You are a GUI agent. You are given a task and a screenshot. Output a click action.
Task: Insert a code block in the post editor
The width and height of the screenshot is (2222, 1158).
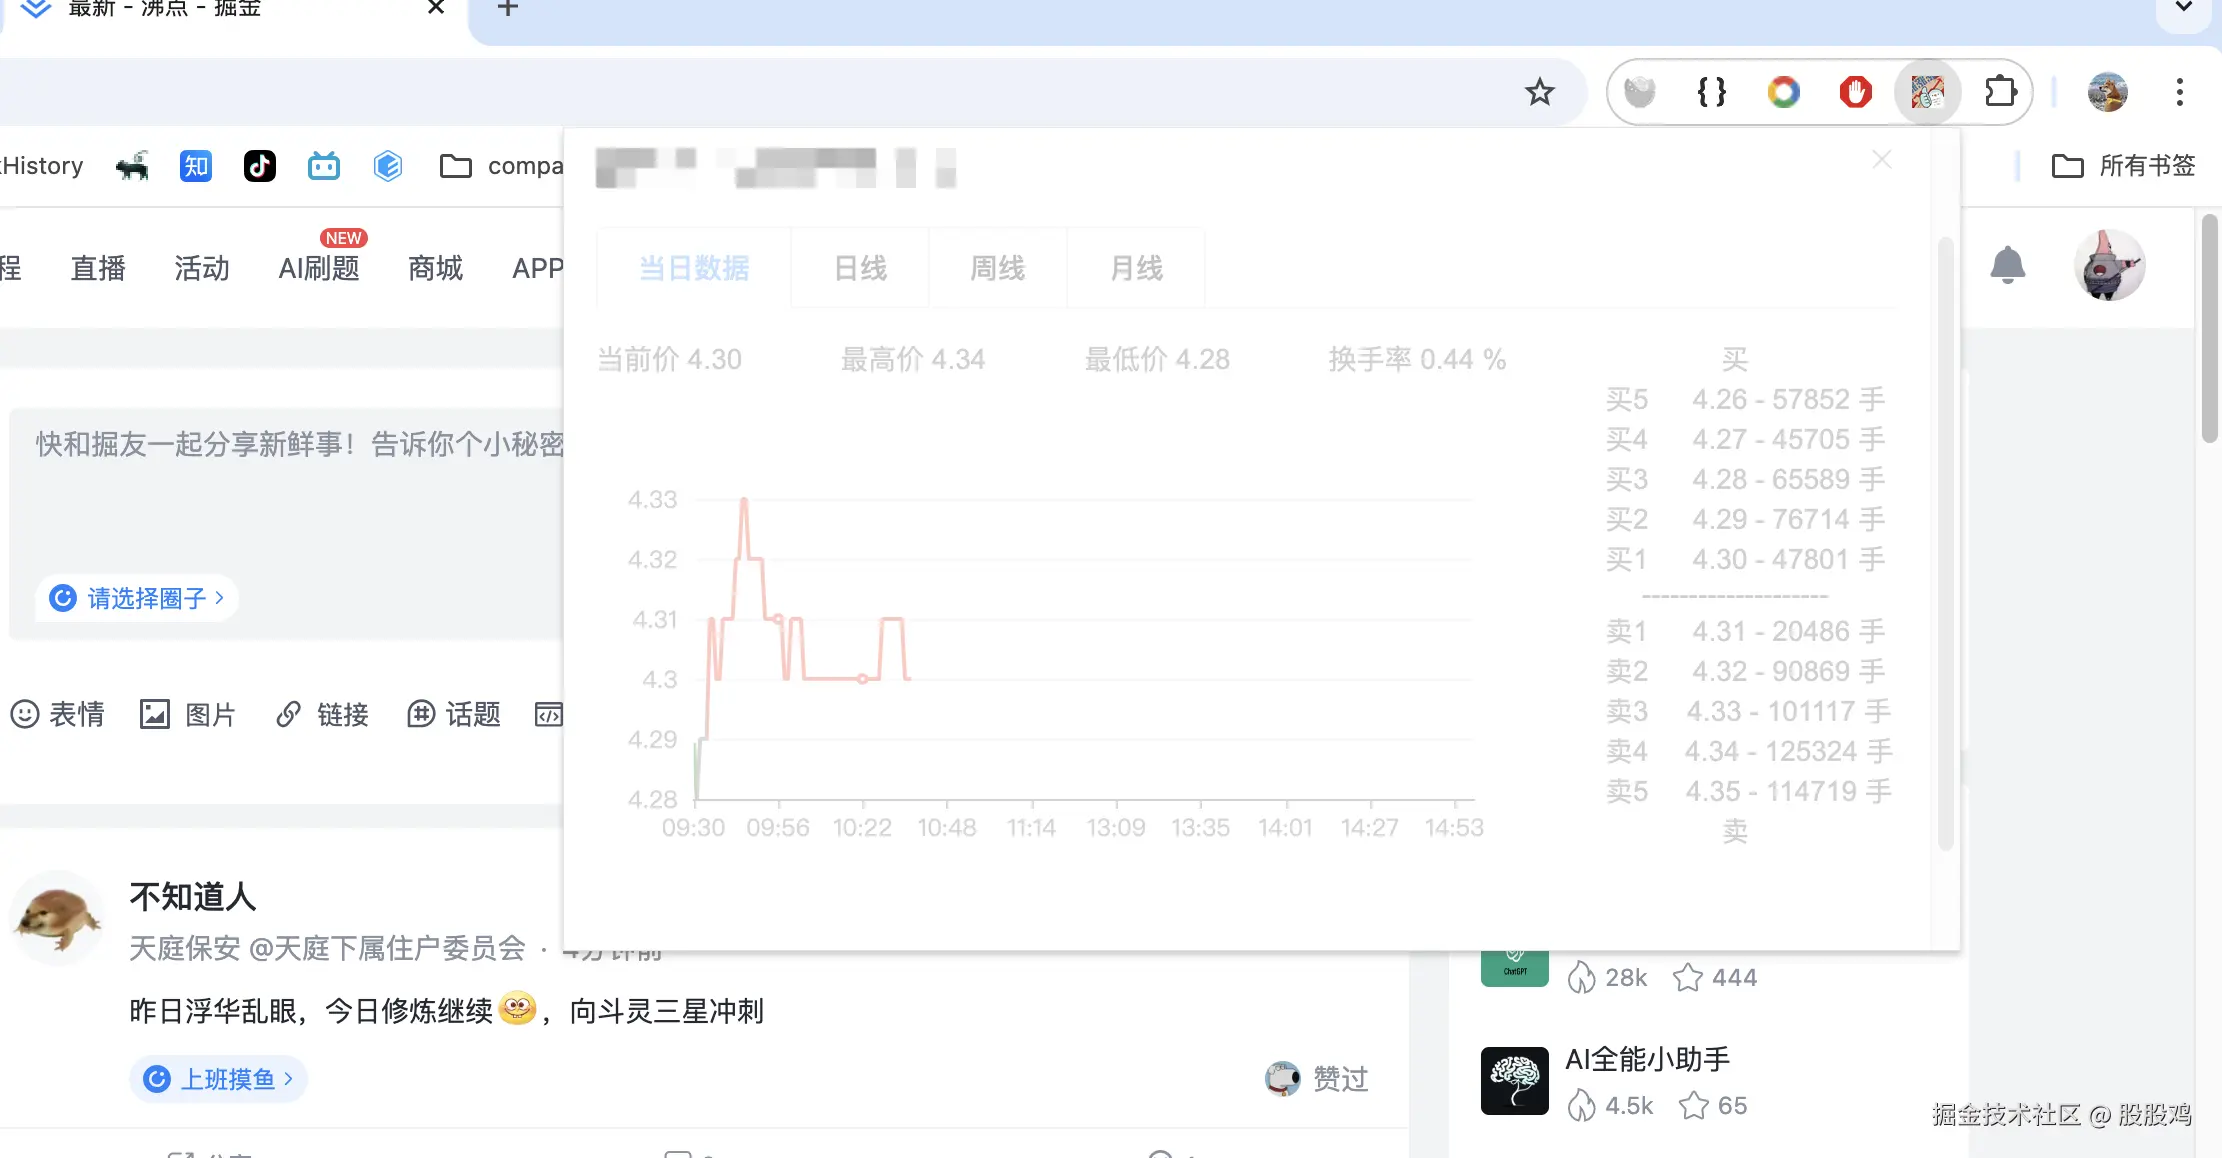click(551, 714)
